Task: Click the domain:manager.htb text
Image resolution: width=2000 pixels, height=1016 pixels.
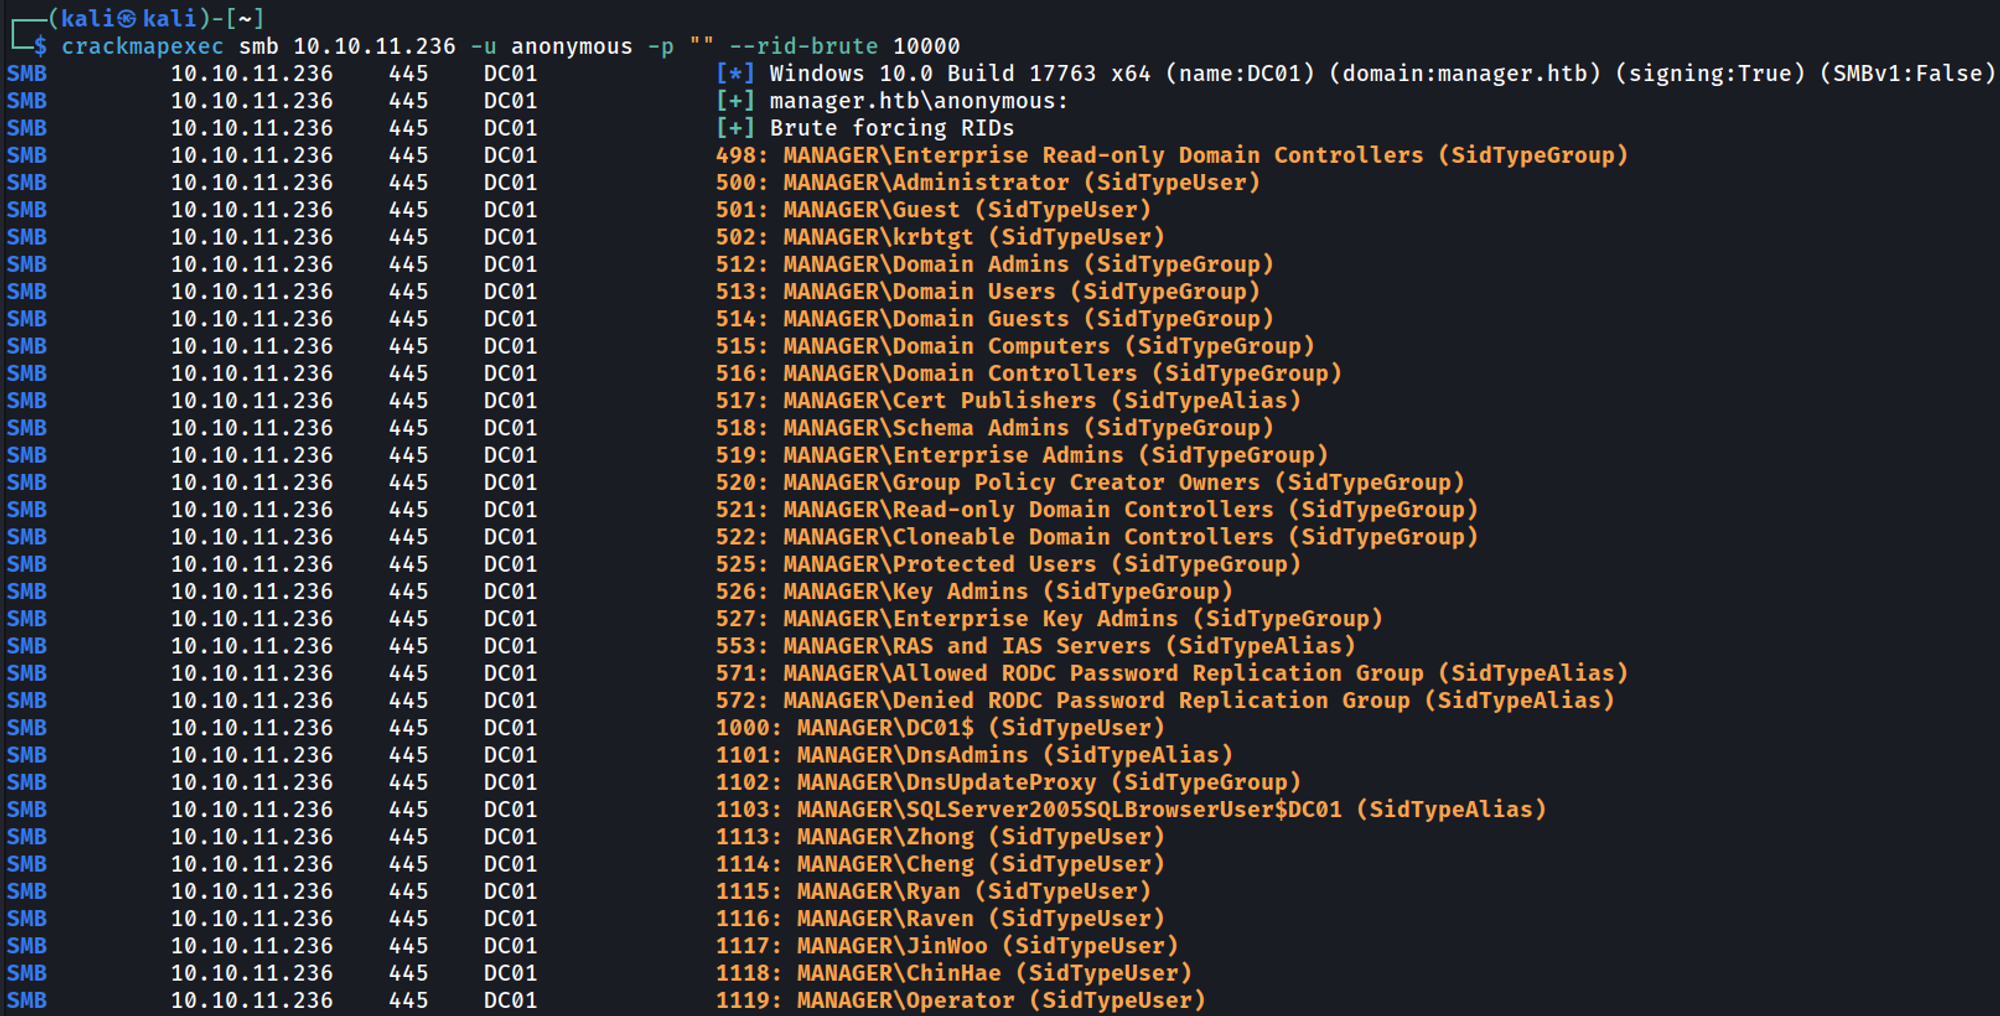Action: click(1464, 74)
